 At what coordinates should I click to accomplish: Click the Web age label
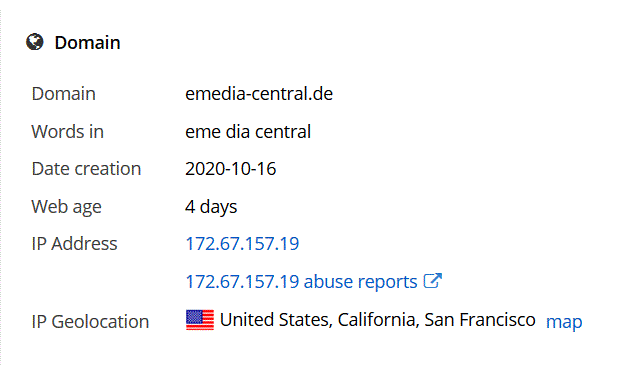[x=66, y=207]
